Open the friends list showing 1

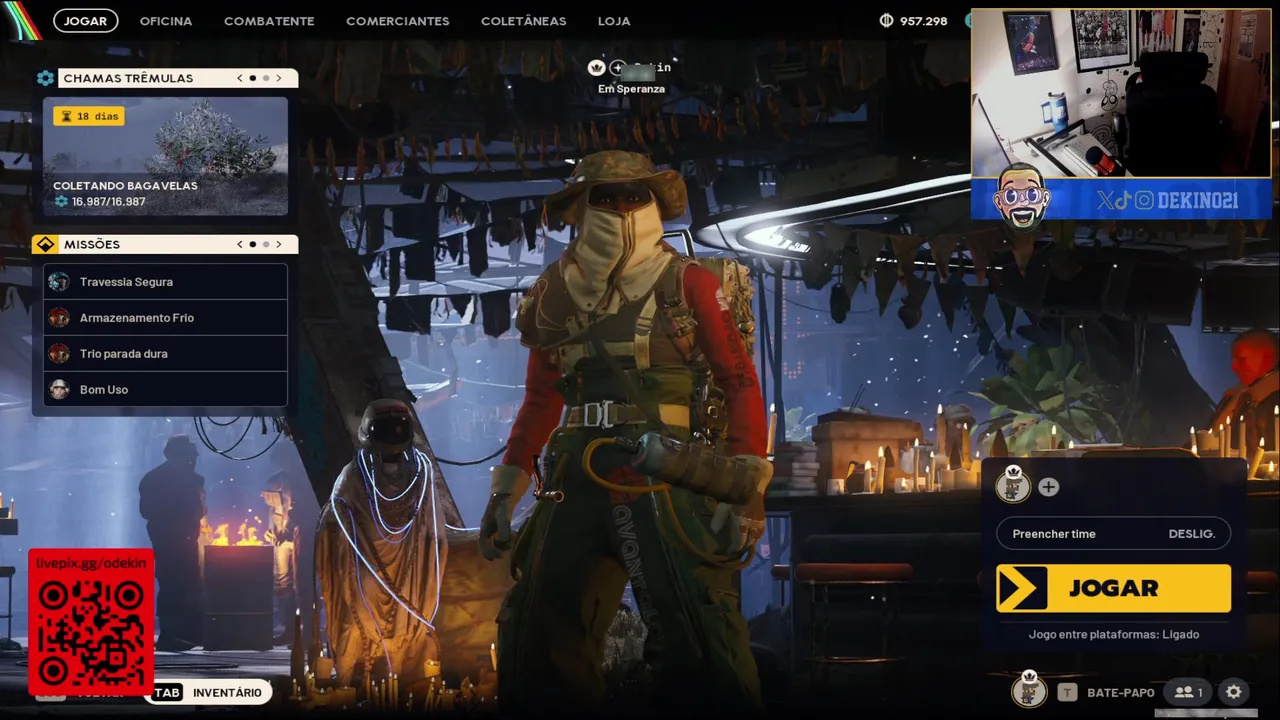click(1189, 692)
